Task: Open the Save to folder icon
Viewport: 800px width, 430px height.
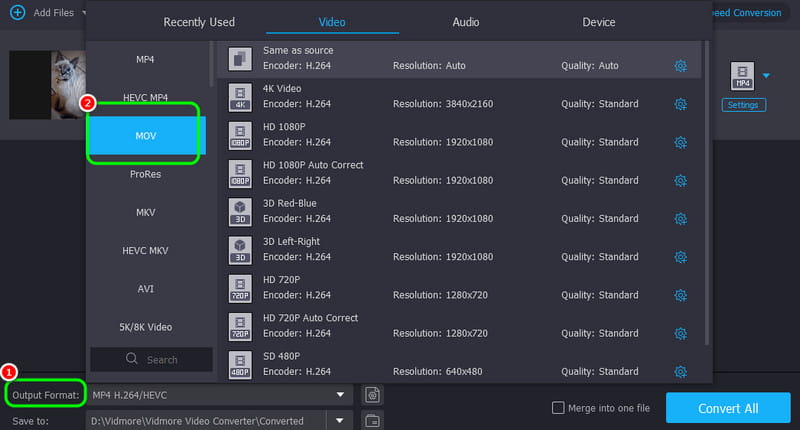Action: (x=372, y=420)
